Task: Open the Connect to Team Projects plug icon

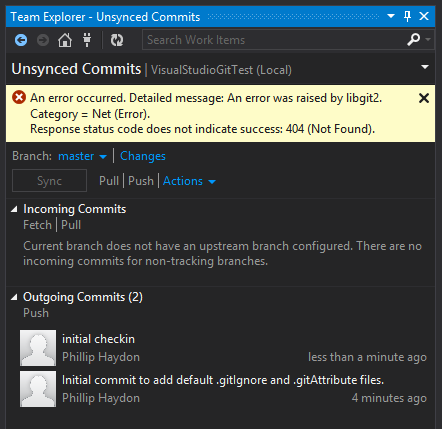Action: tap(87, 40)
